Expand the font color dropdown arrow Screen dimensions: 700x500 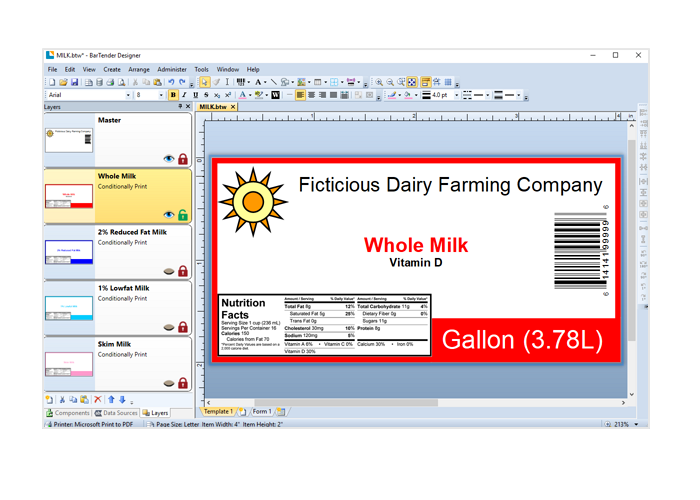[x=250, y=95]
